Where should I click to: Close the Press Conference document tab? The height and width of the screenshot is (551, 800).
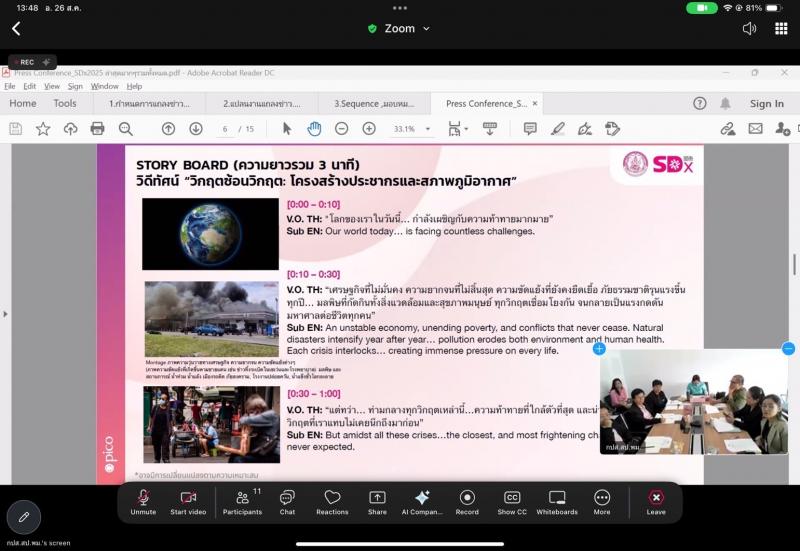[x=535, y=104]
